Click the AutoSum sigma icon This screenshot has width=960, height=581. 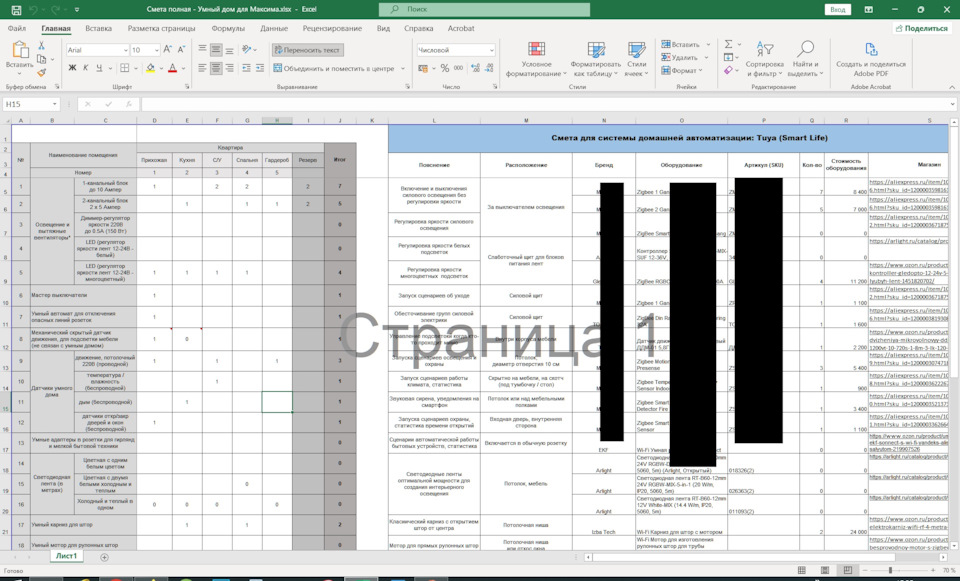point(729,44)
